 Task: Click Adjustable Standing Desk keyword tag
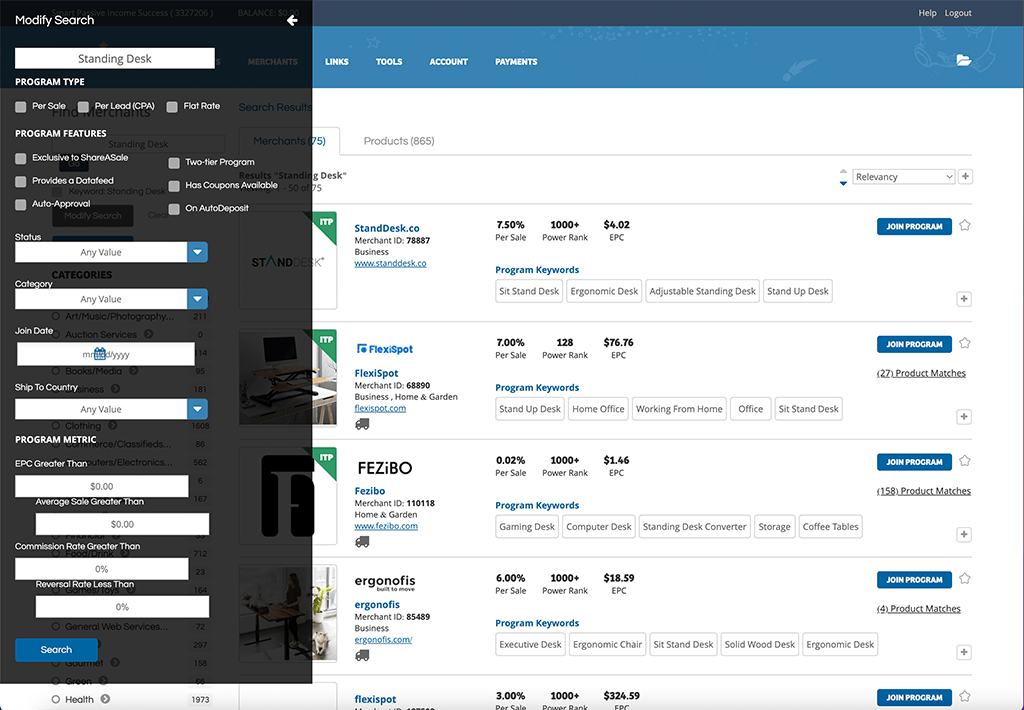702,291
